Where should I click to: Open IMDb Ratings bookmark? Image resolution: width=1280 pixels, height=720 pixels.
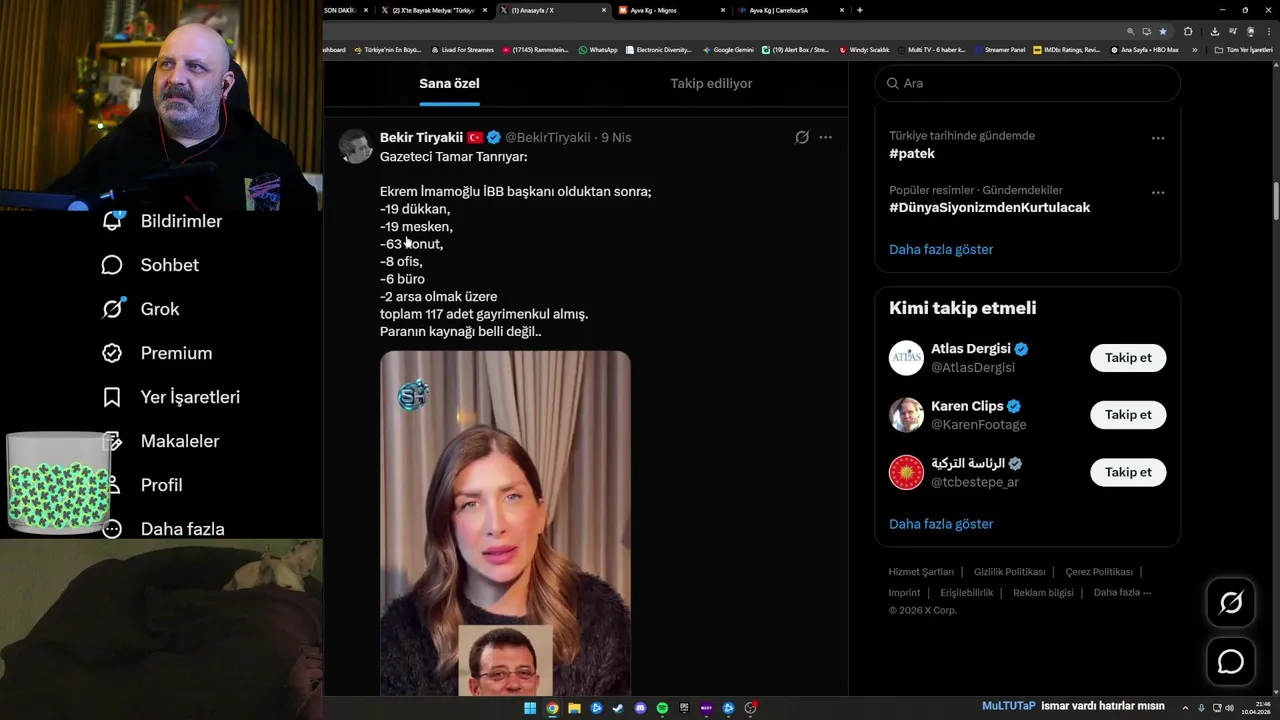pos(1066,50)
